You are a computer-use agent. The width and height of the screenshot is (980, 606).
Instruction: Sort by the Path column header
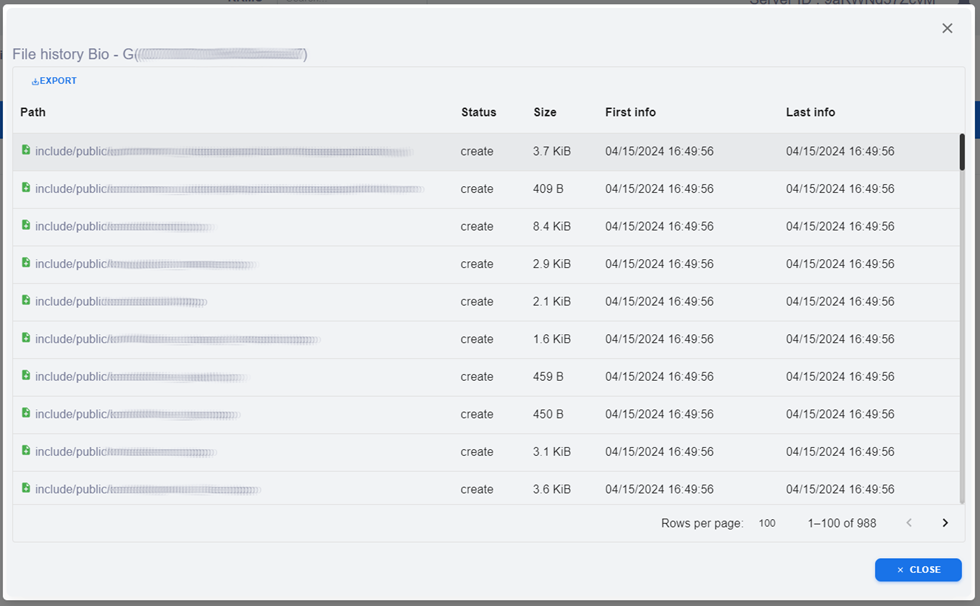click(33, 112)
